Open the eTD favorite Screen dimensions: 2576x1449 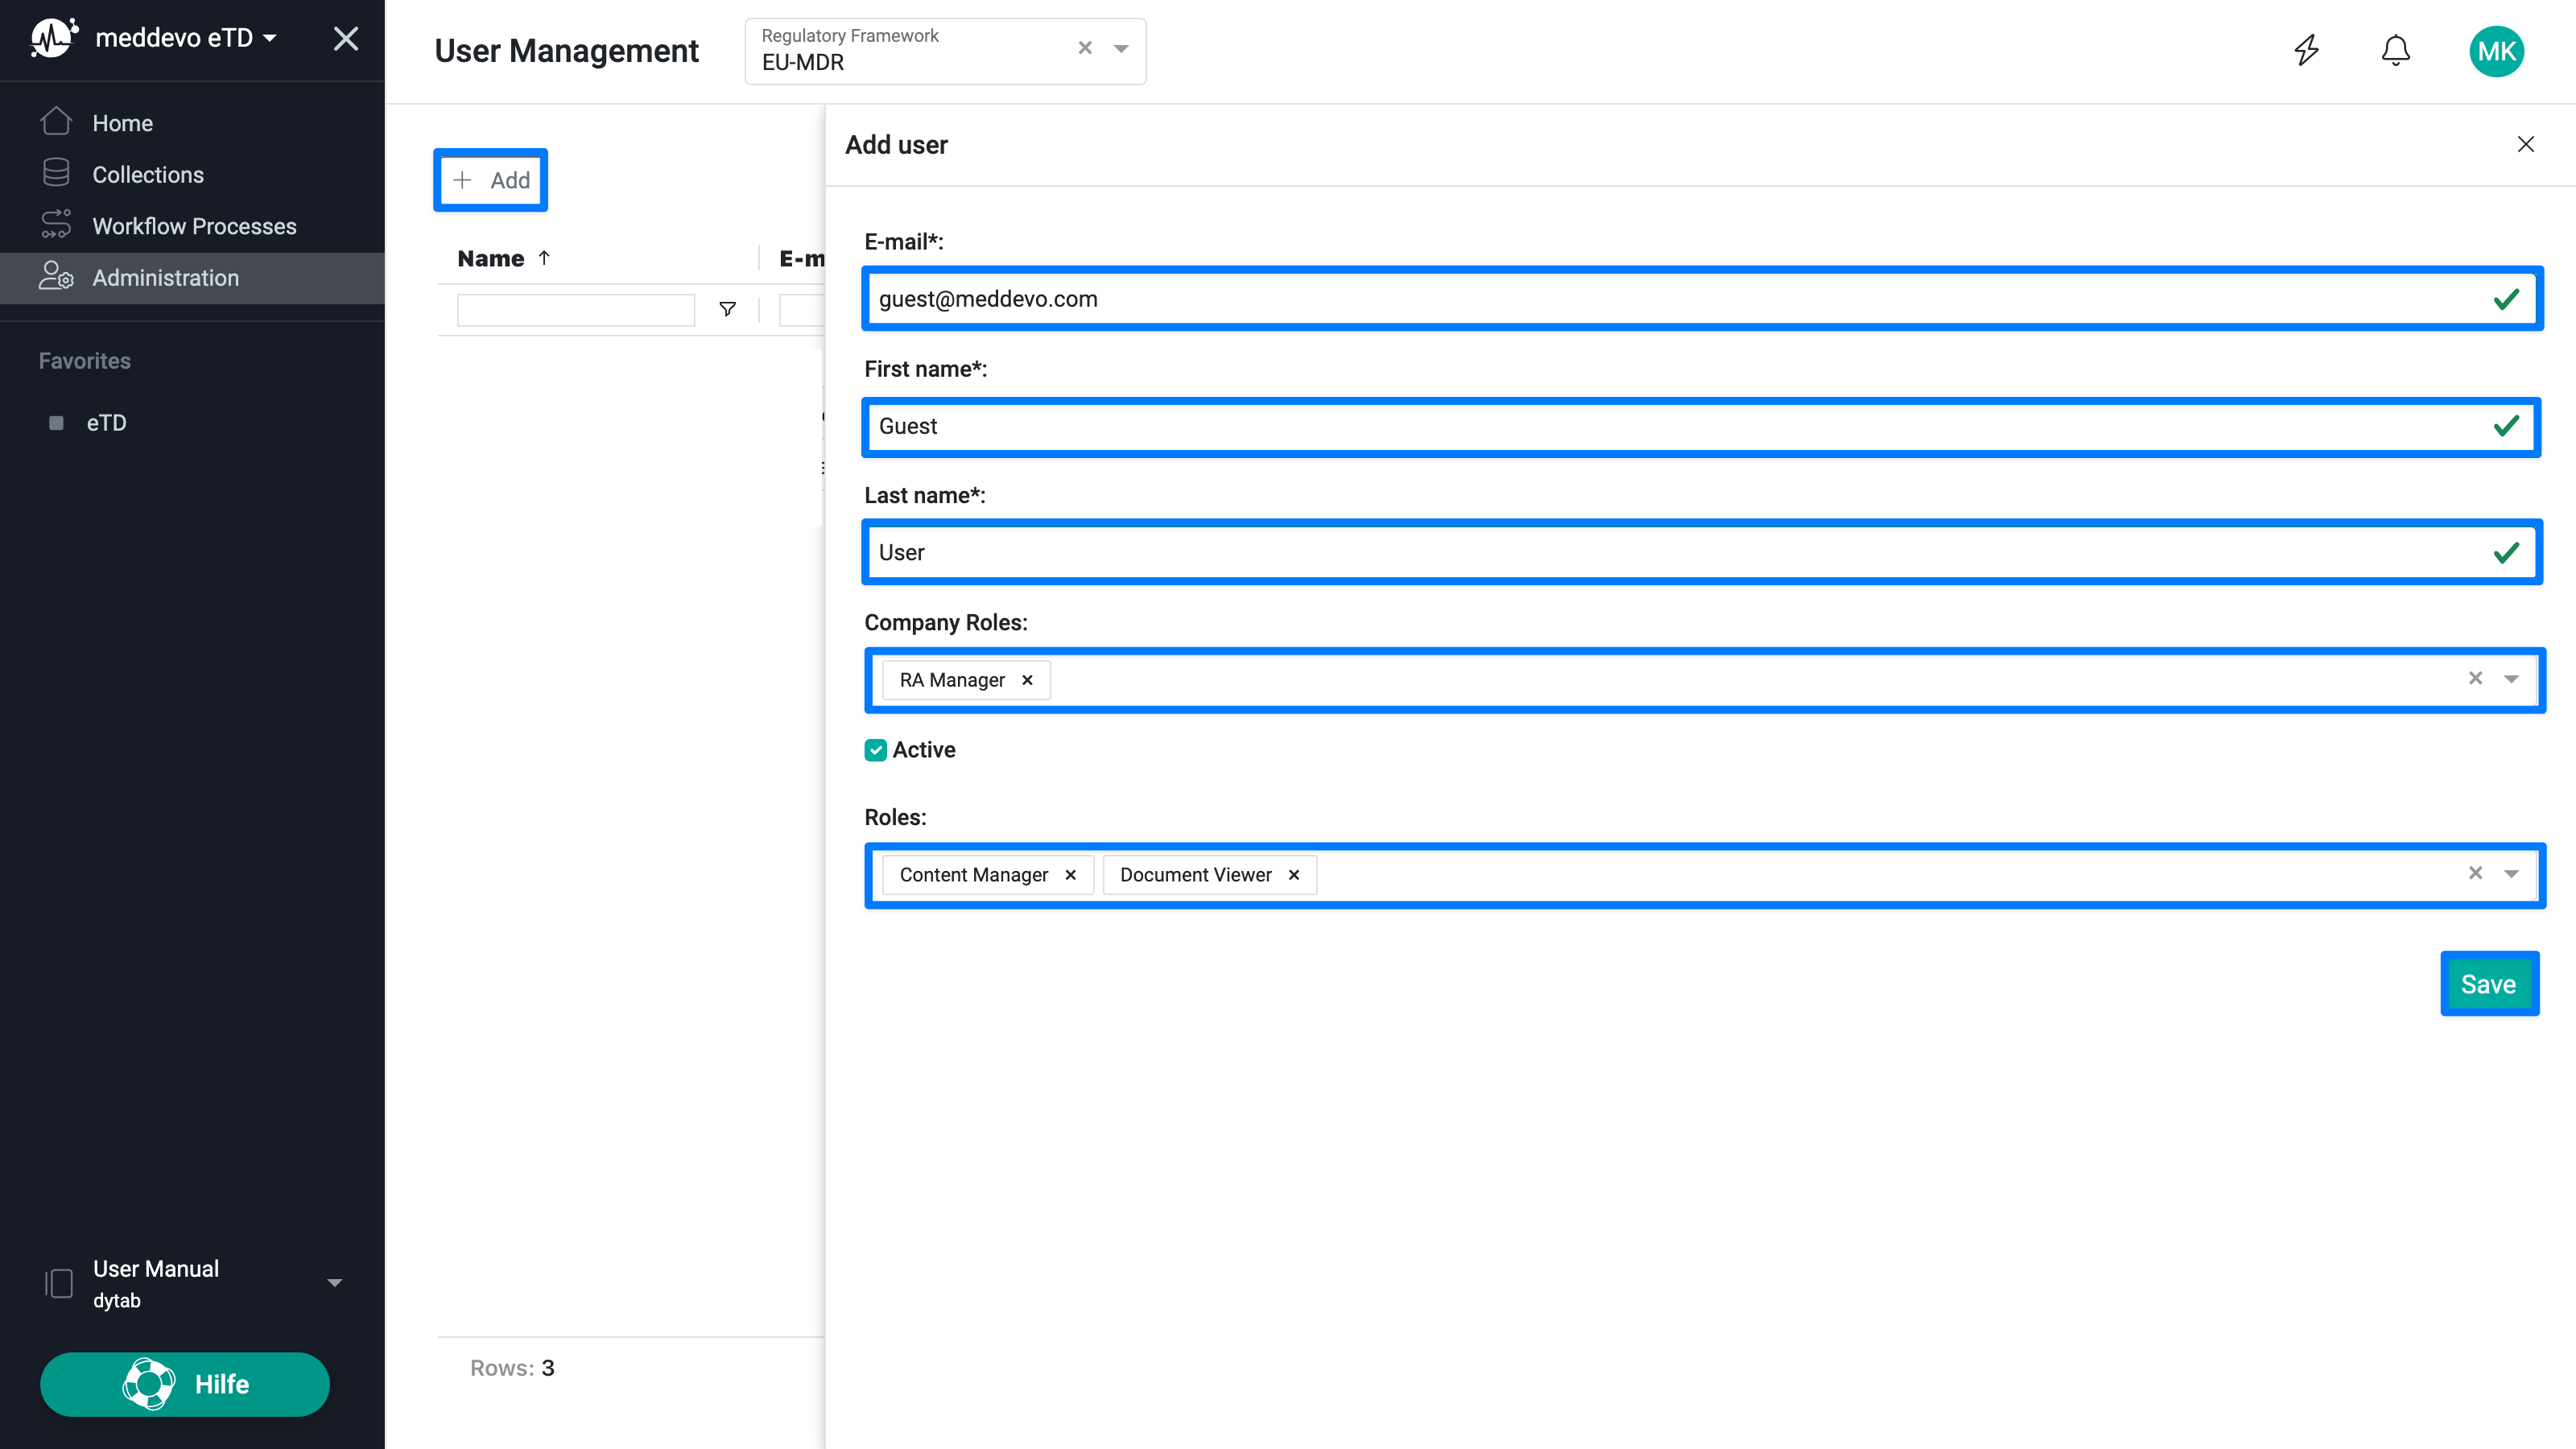point(106,423)
